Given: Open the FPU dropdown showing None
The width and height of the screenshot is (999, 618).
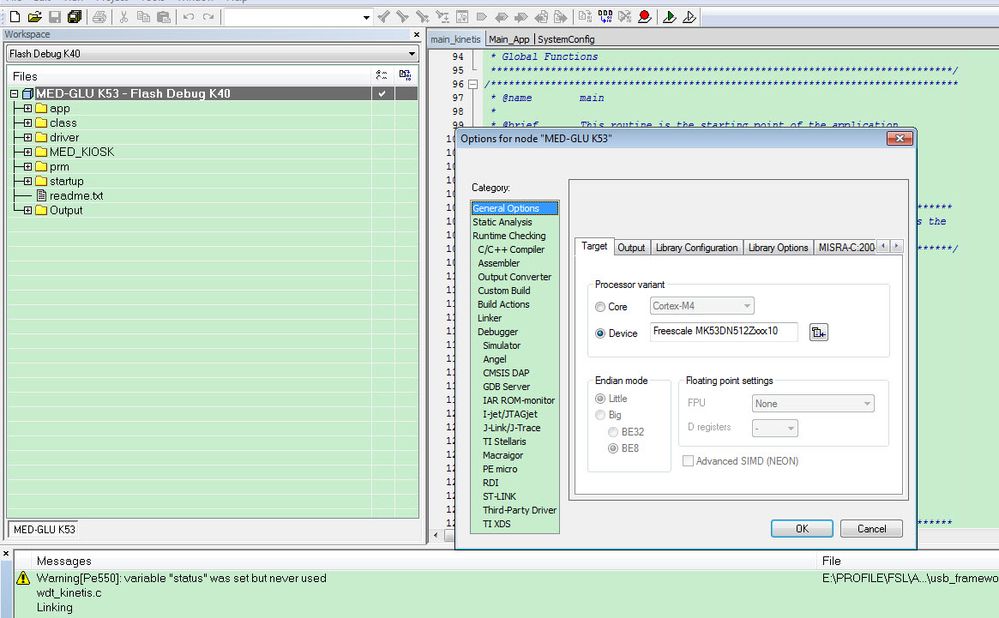Looking at the screenshot, I should [x=867, y=403].
